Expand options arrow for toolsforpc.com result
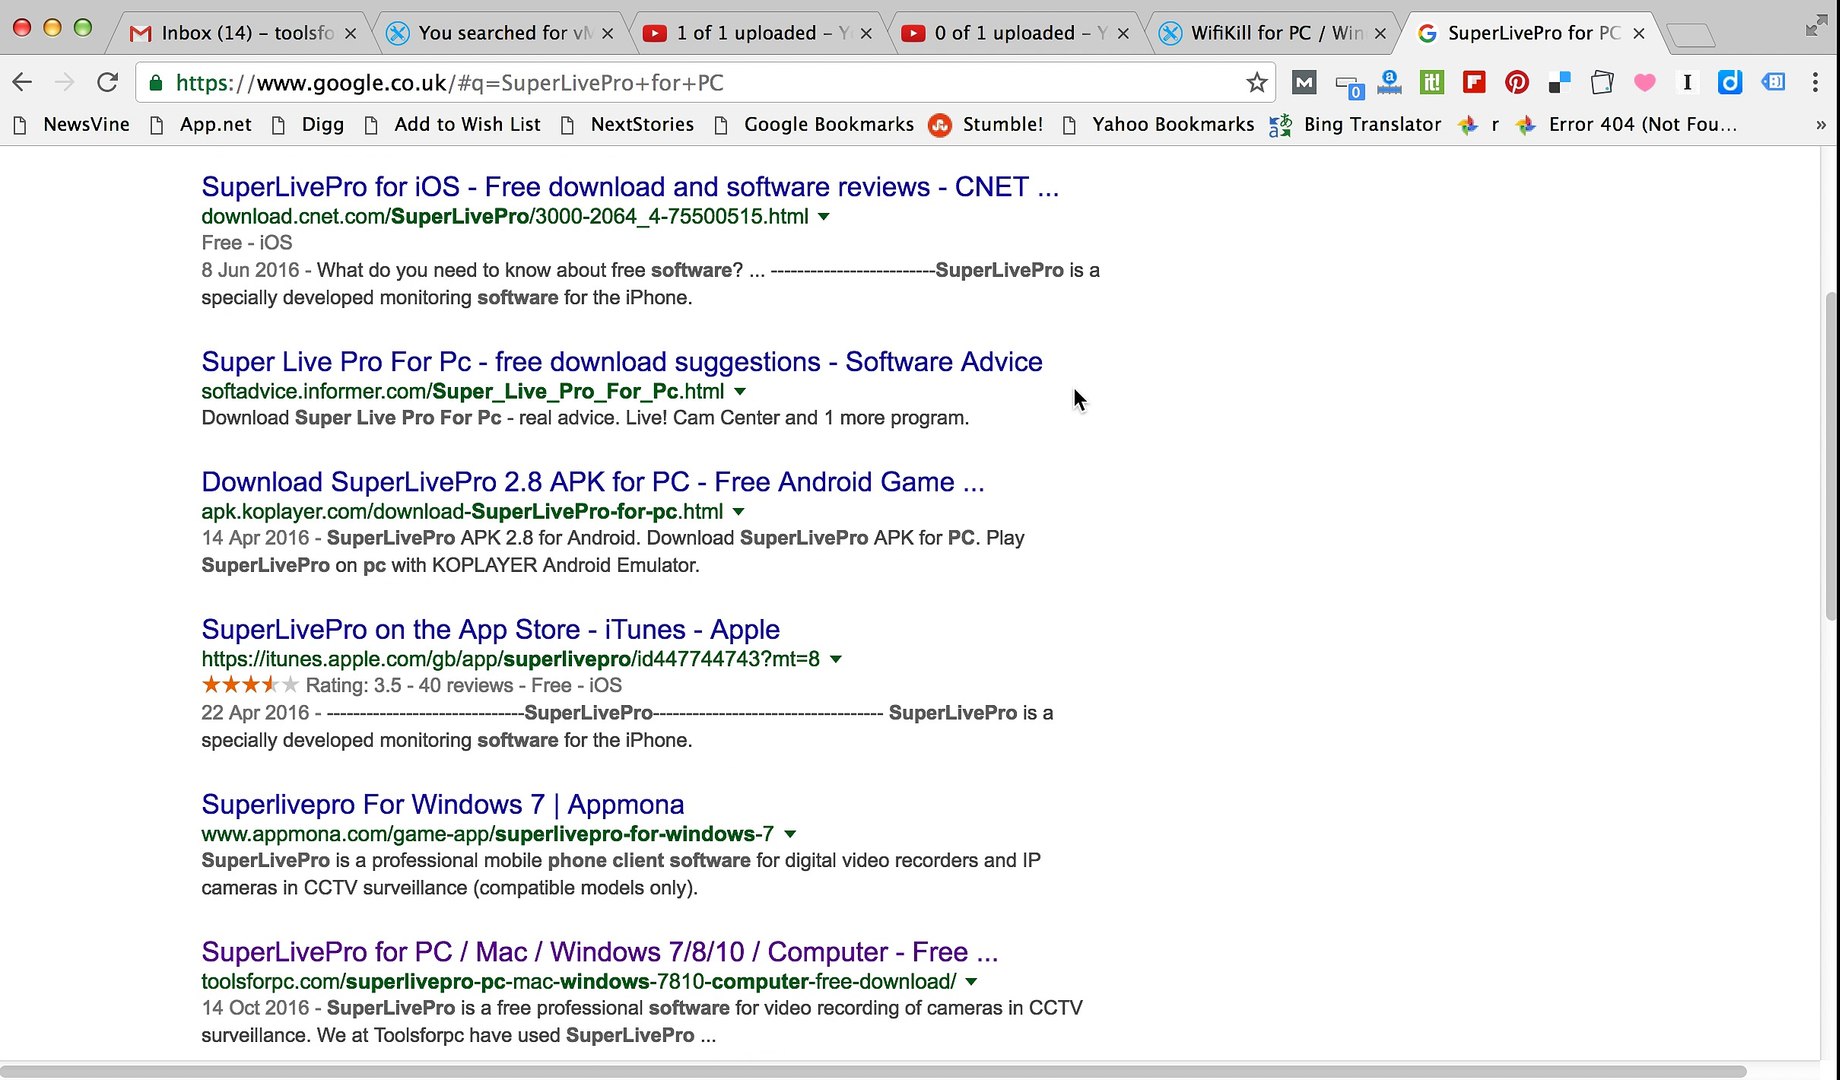Screen dimensions: 1840x1080 [971, 982]
